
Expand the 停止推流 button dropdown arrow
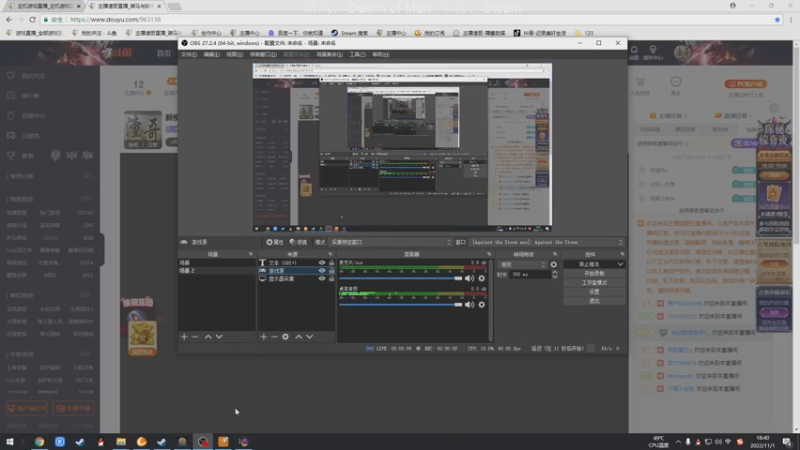point(620,264)
